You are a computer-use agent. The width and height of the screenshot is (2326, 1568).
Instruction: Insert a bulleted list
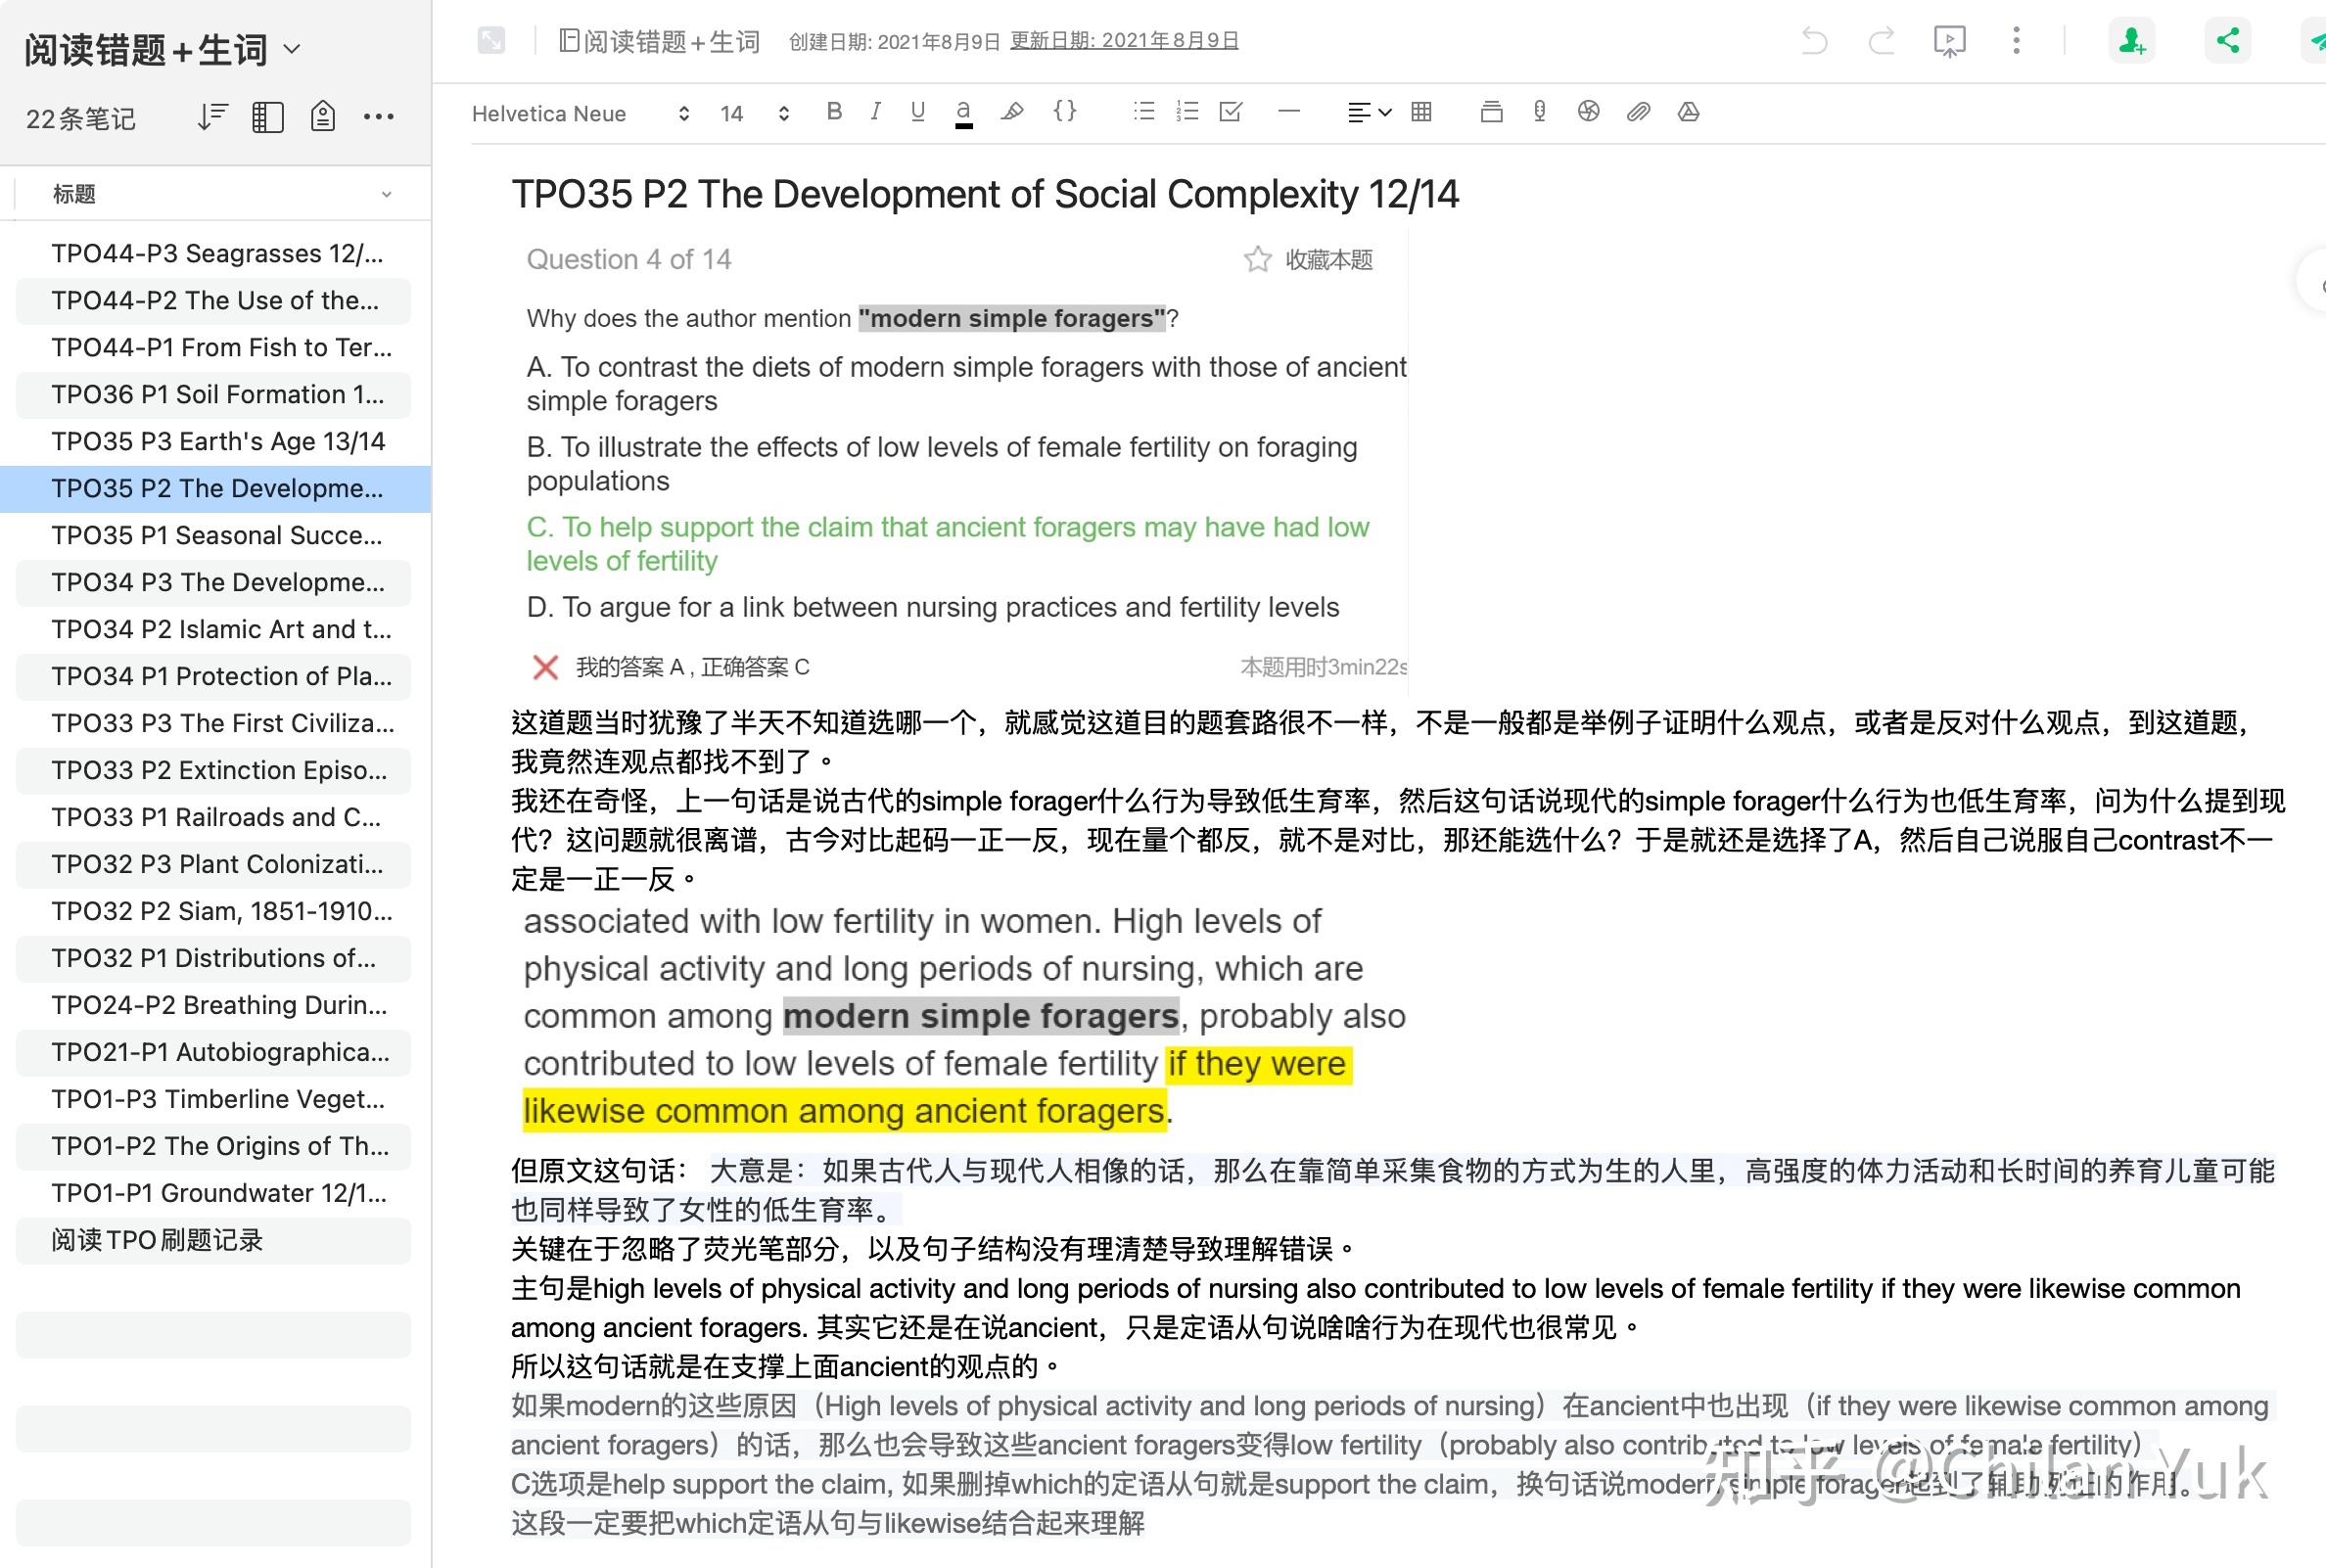pos(1144,112)
